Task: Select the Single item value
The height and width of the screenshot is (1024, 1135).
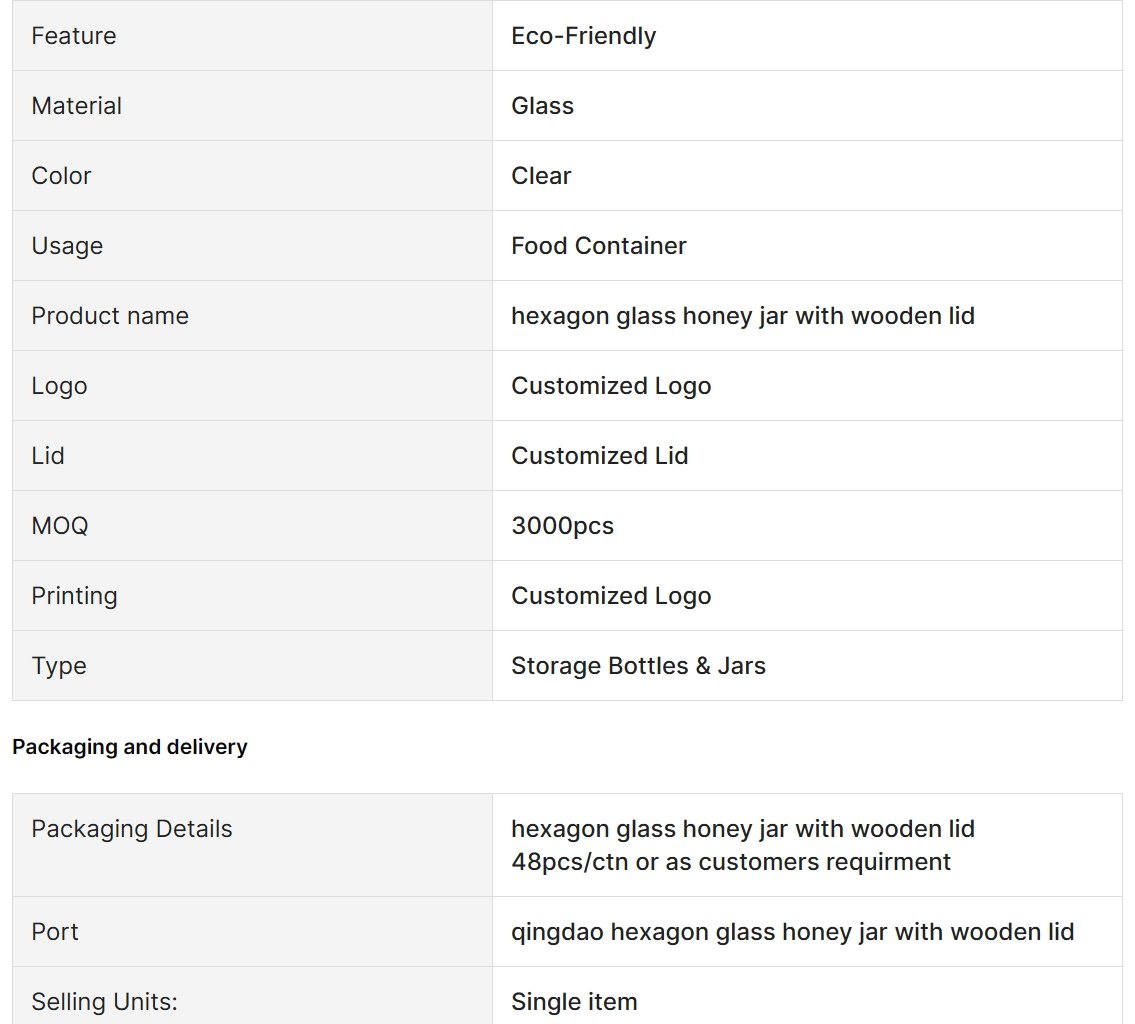Action: [574, 1002]
